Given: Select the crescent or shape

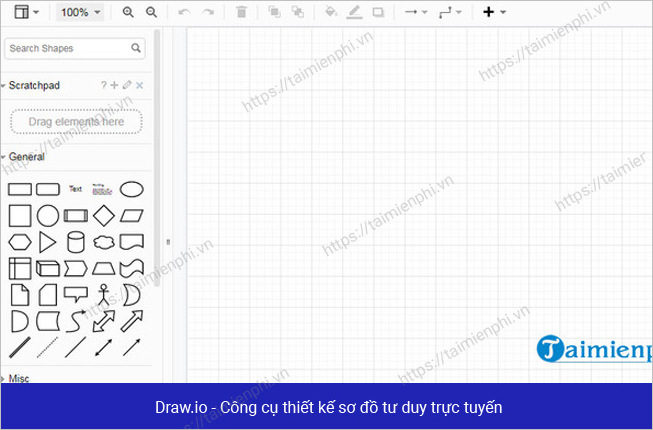Looking at the screenshot, I should (x=132, y=295).
